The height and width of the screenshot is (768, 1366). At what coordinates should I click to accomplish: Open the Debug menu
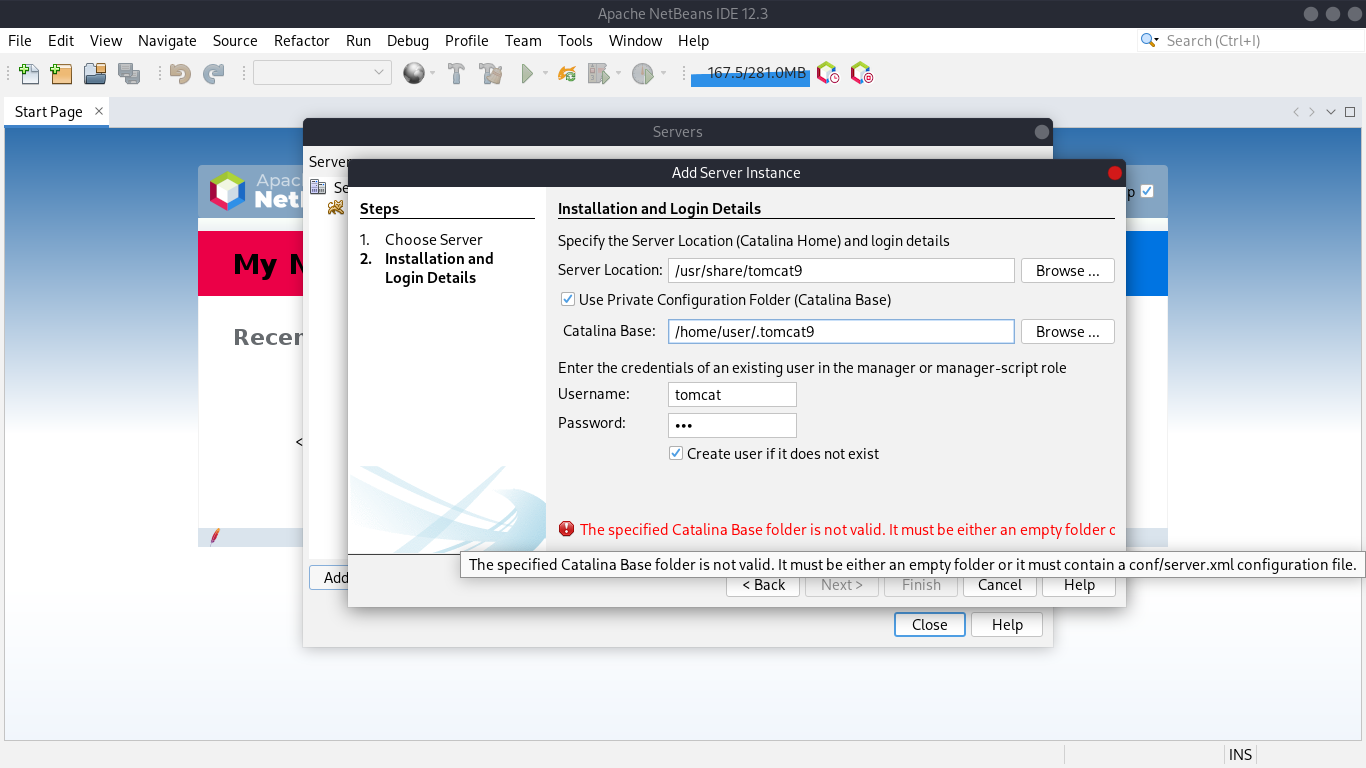pyautogui.click(x=408, y=41)
